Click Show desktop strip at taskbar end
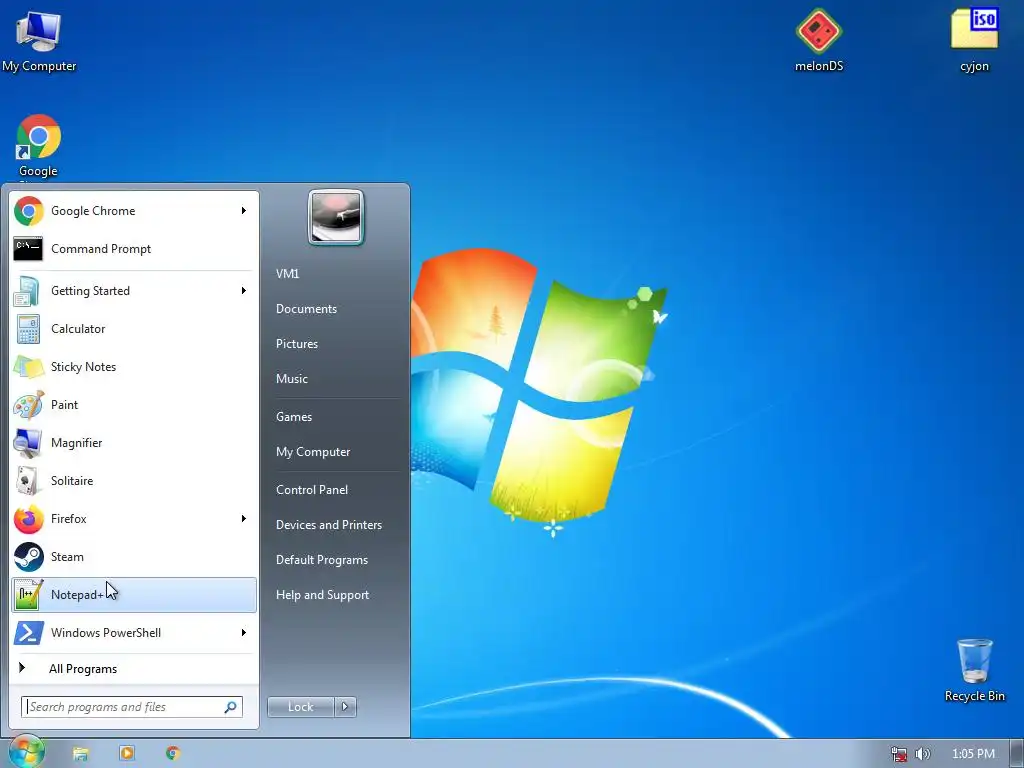1024x768 pixels. pyautogui.click(x=1017, y=754)
